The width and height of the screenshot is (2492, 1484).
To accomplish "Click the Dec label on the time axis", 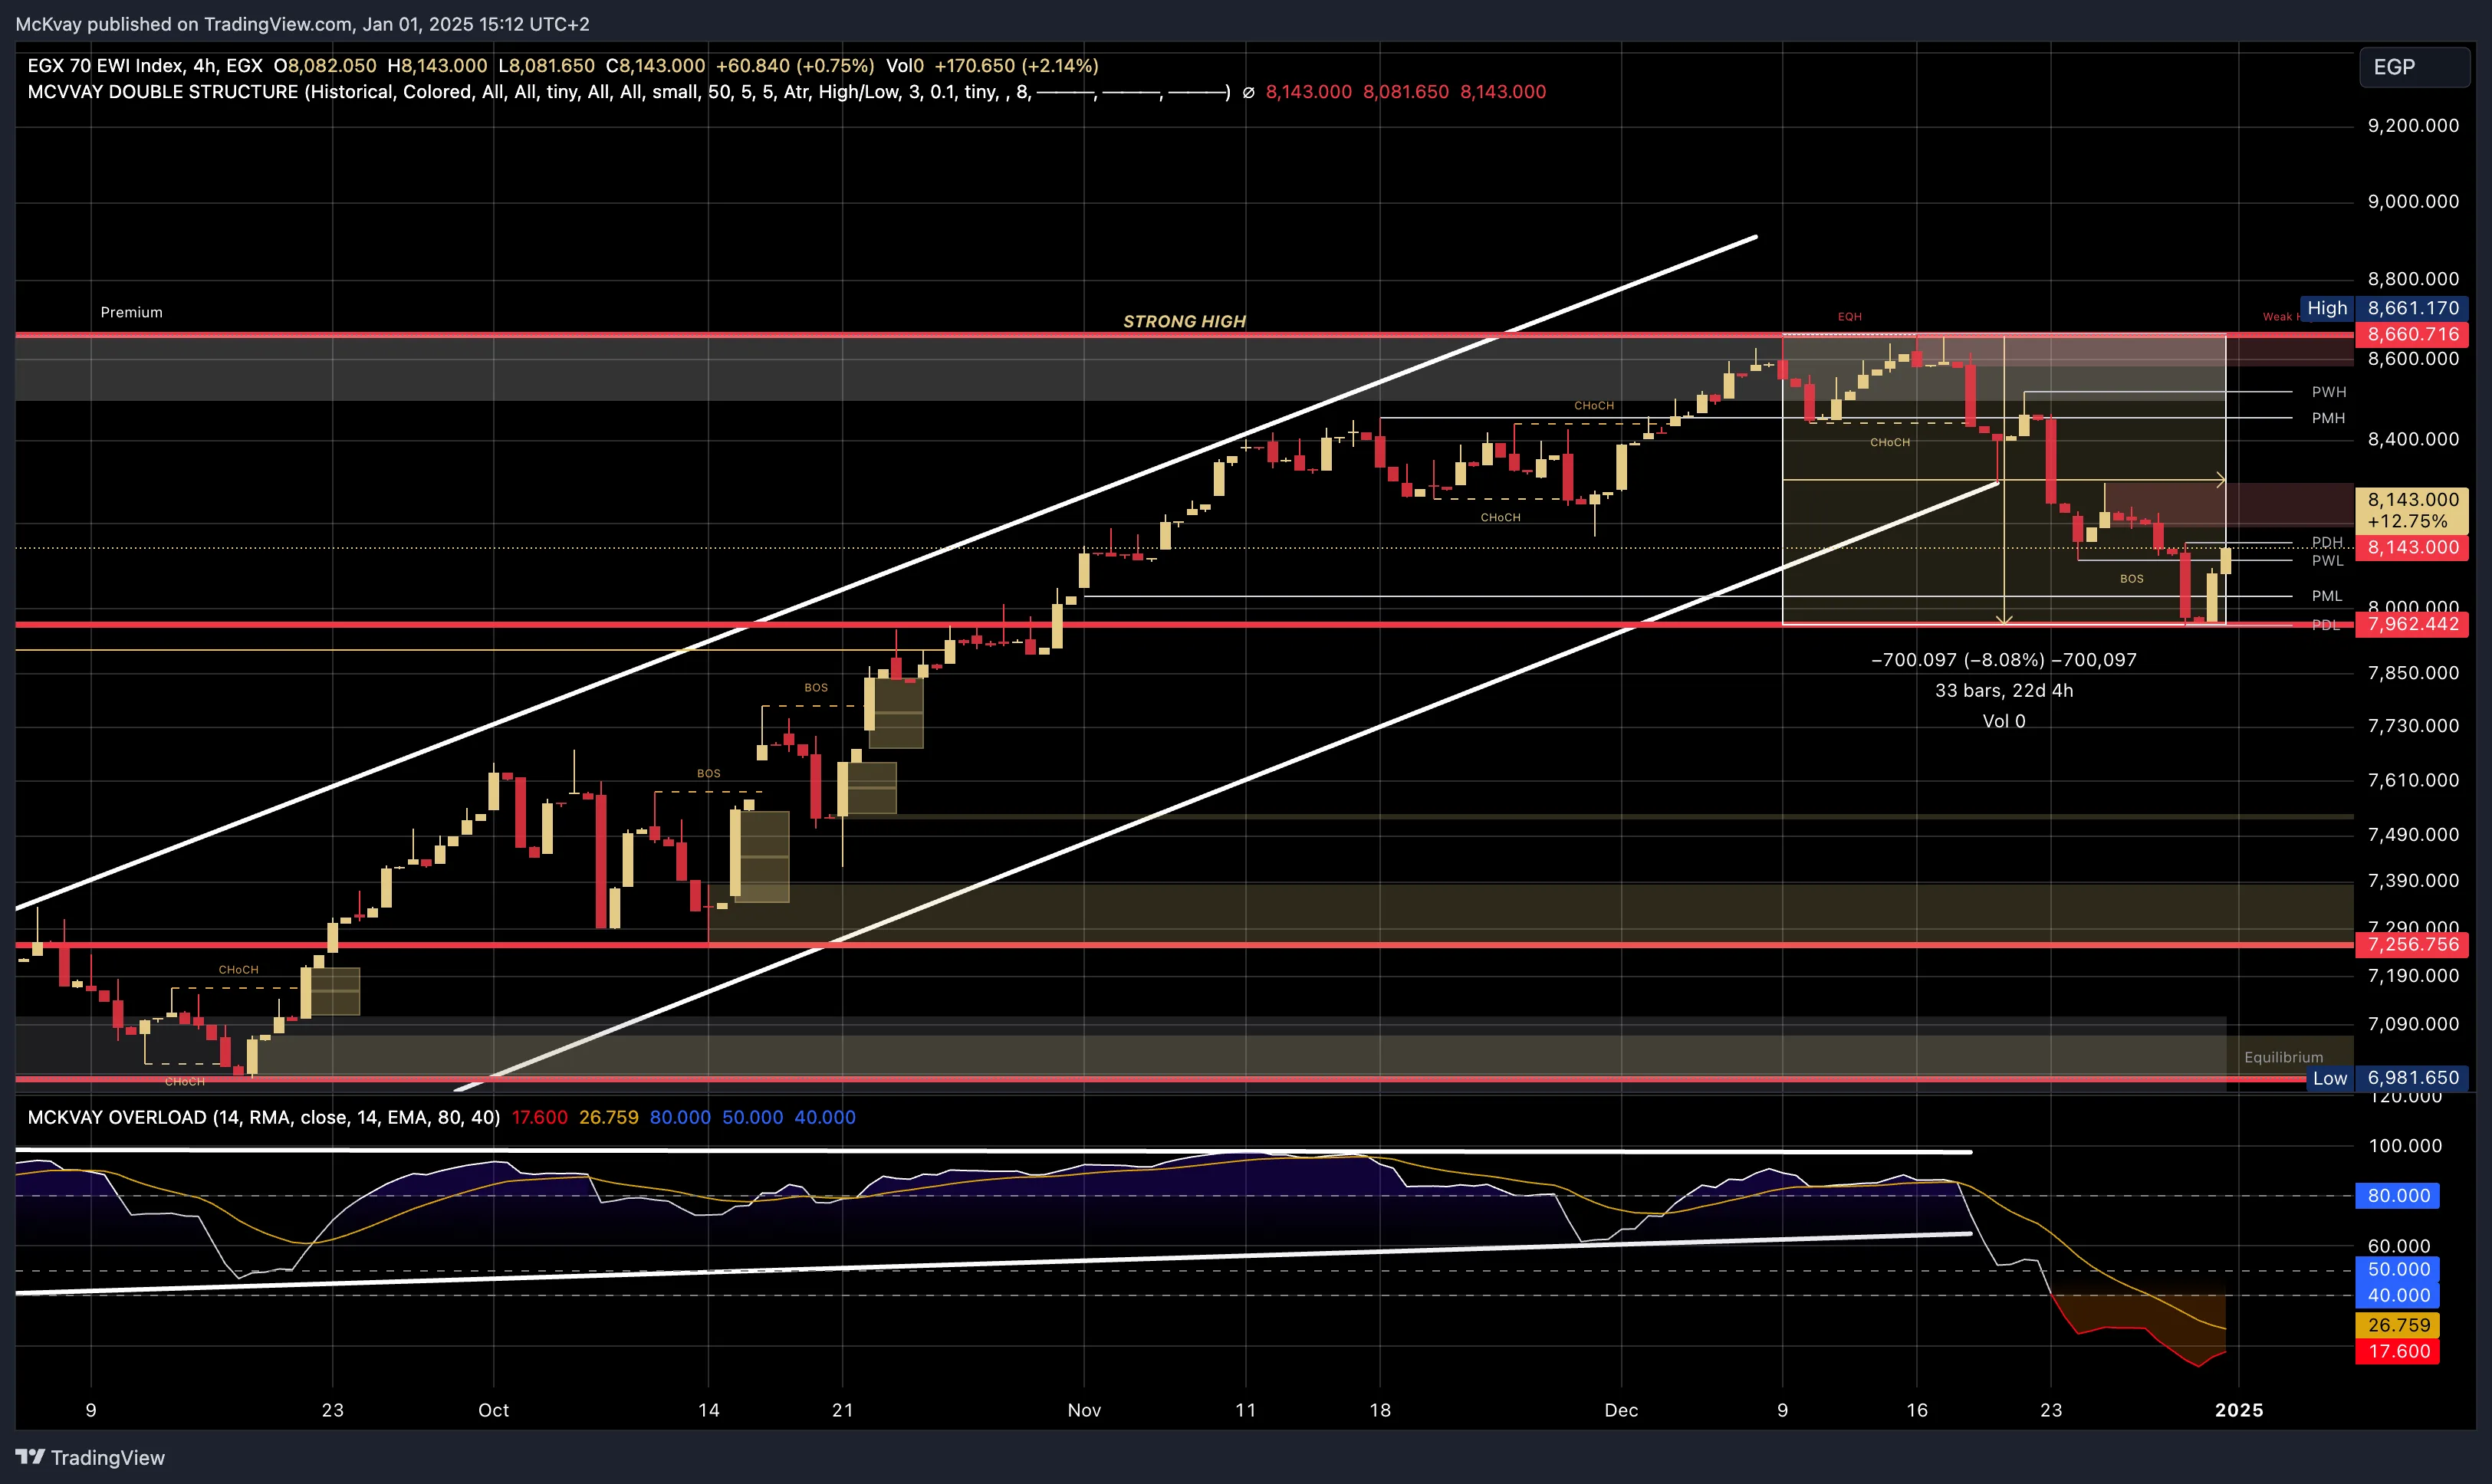I will tap(1621, 1410).
